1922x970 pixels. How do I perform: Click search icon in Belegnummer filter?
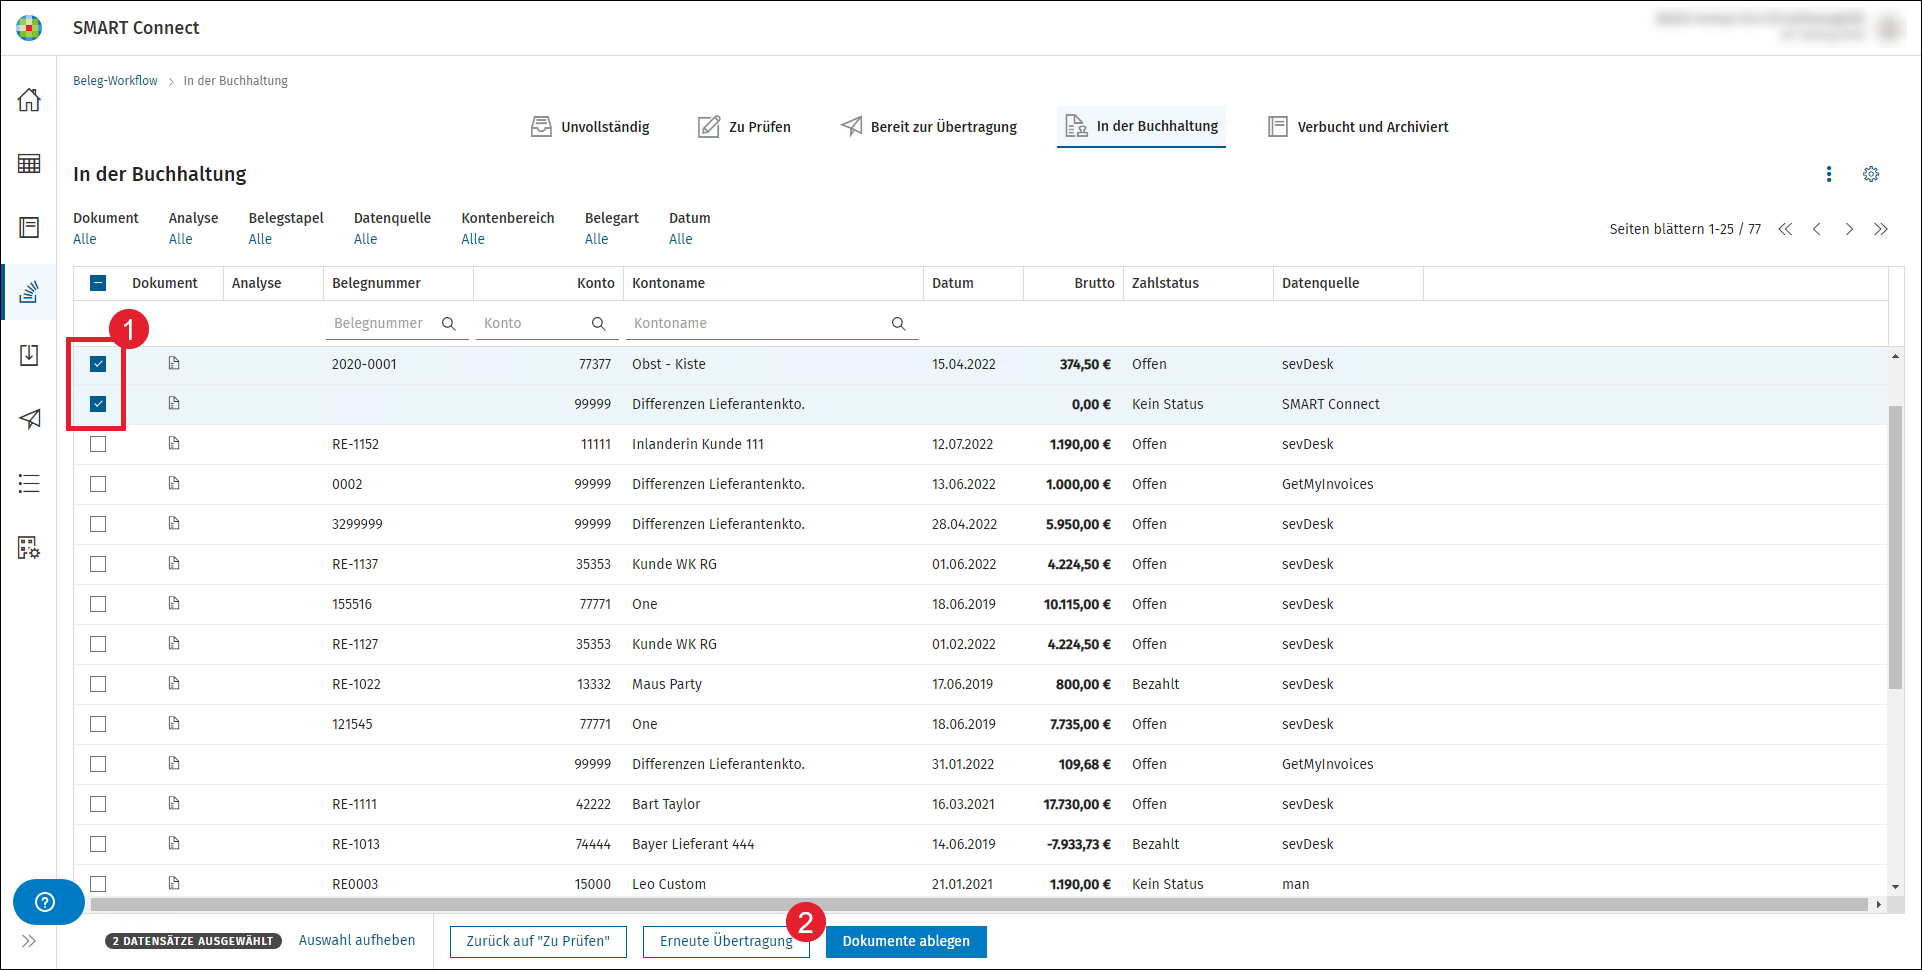click(x=449, y=323)
